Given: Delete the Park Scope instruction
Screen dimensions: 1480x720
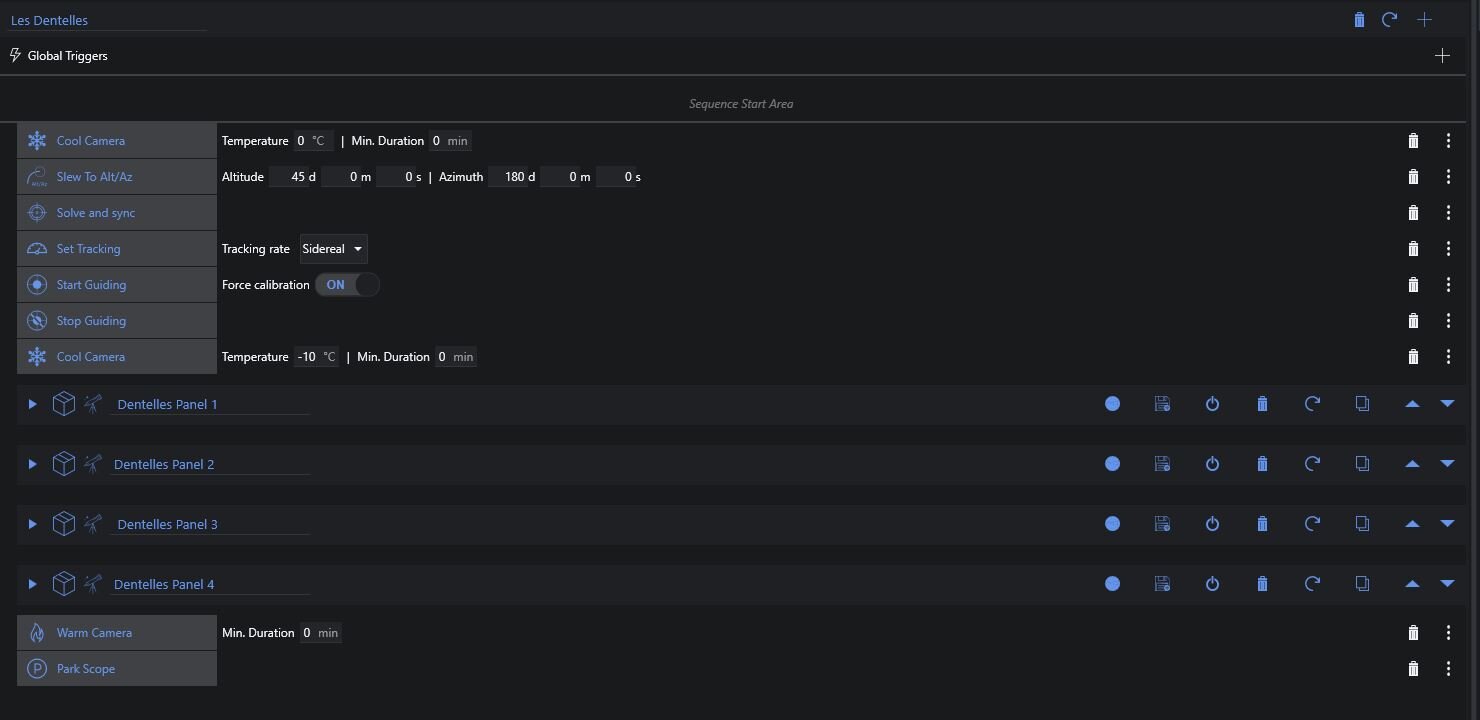Looking at the screenshot, I should pos(1413,669).
